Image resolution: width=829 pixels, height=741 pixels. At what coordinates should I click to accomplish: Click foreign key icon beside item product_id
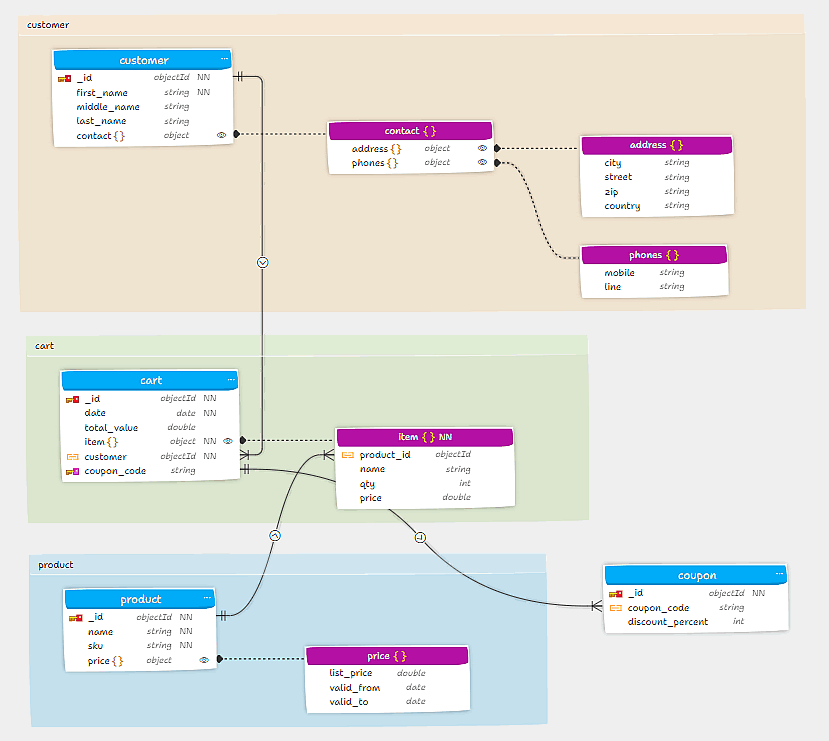pos(347,455)
